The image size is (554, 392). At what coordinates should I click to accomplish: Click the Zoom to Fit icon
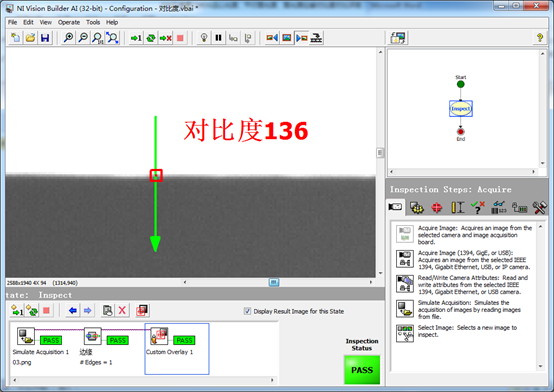tap(113, 38)
